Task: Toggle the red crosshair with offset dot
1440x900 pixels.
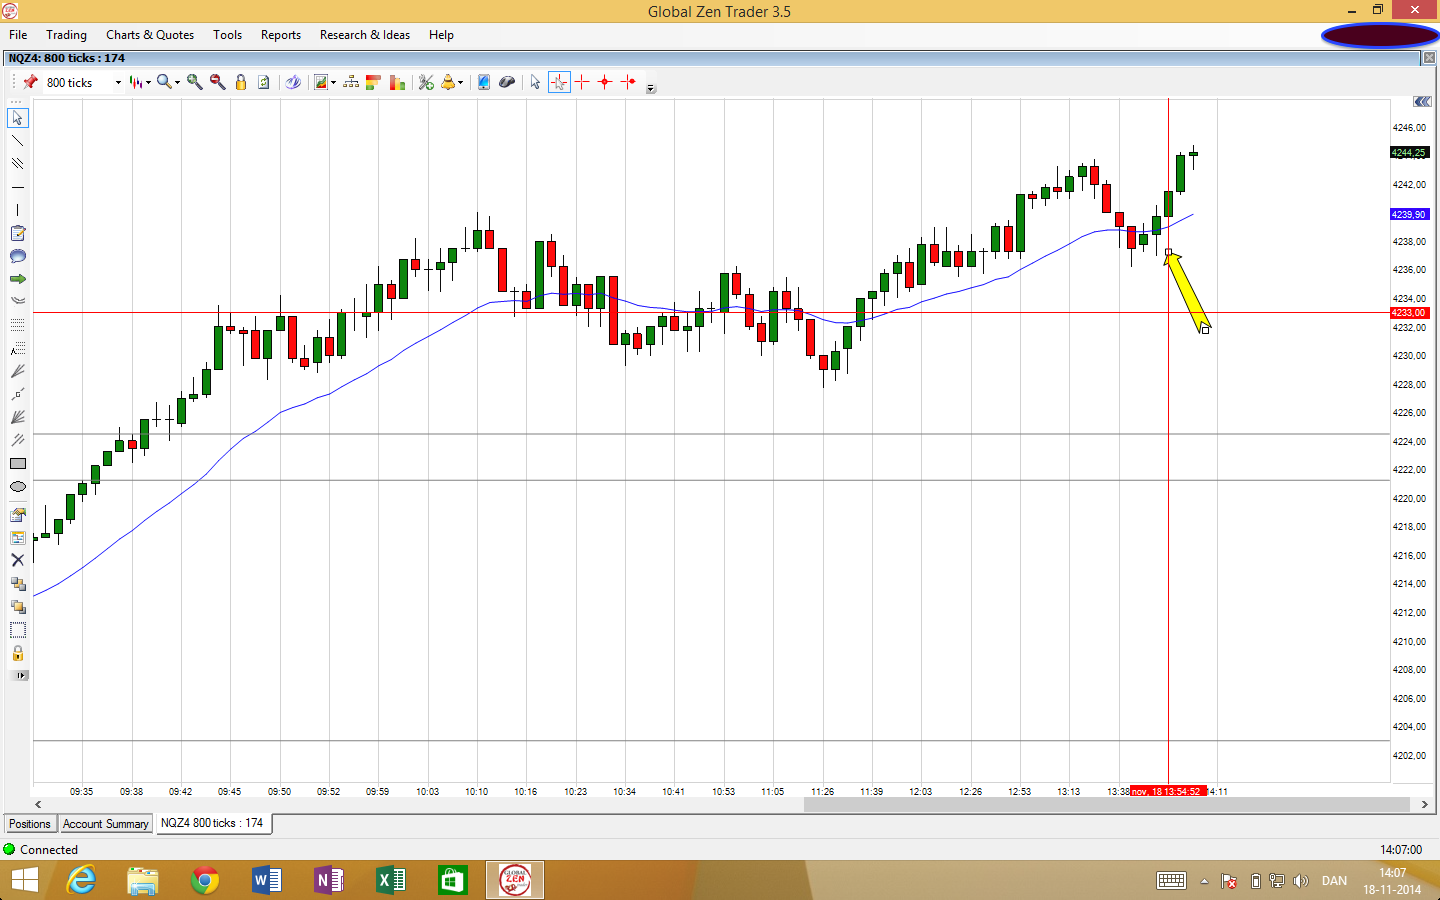Action: click(x=628, y=82)
